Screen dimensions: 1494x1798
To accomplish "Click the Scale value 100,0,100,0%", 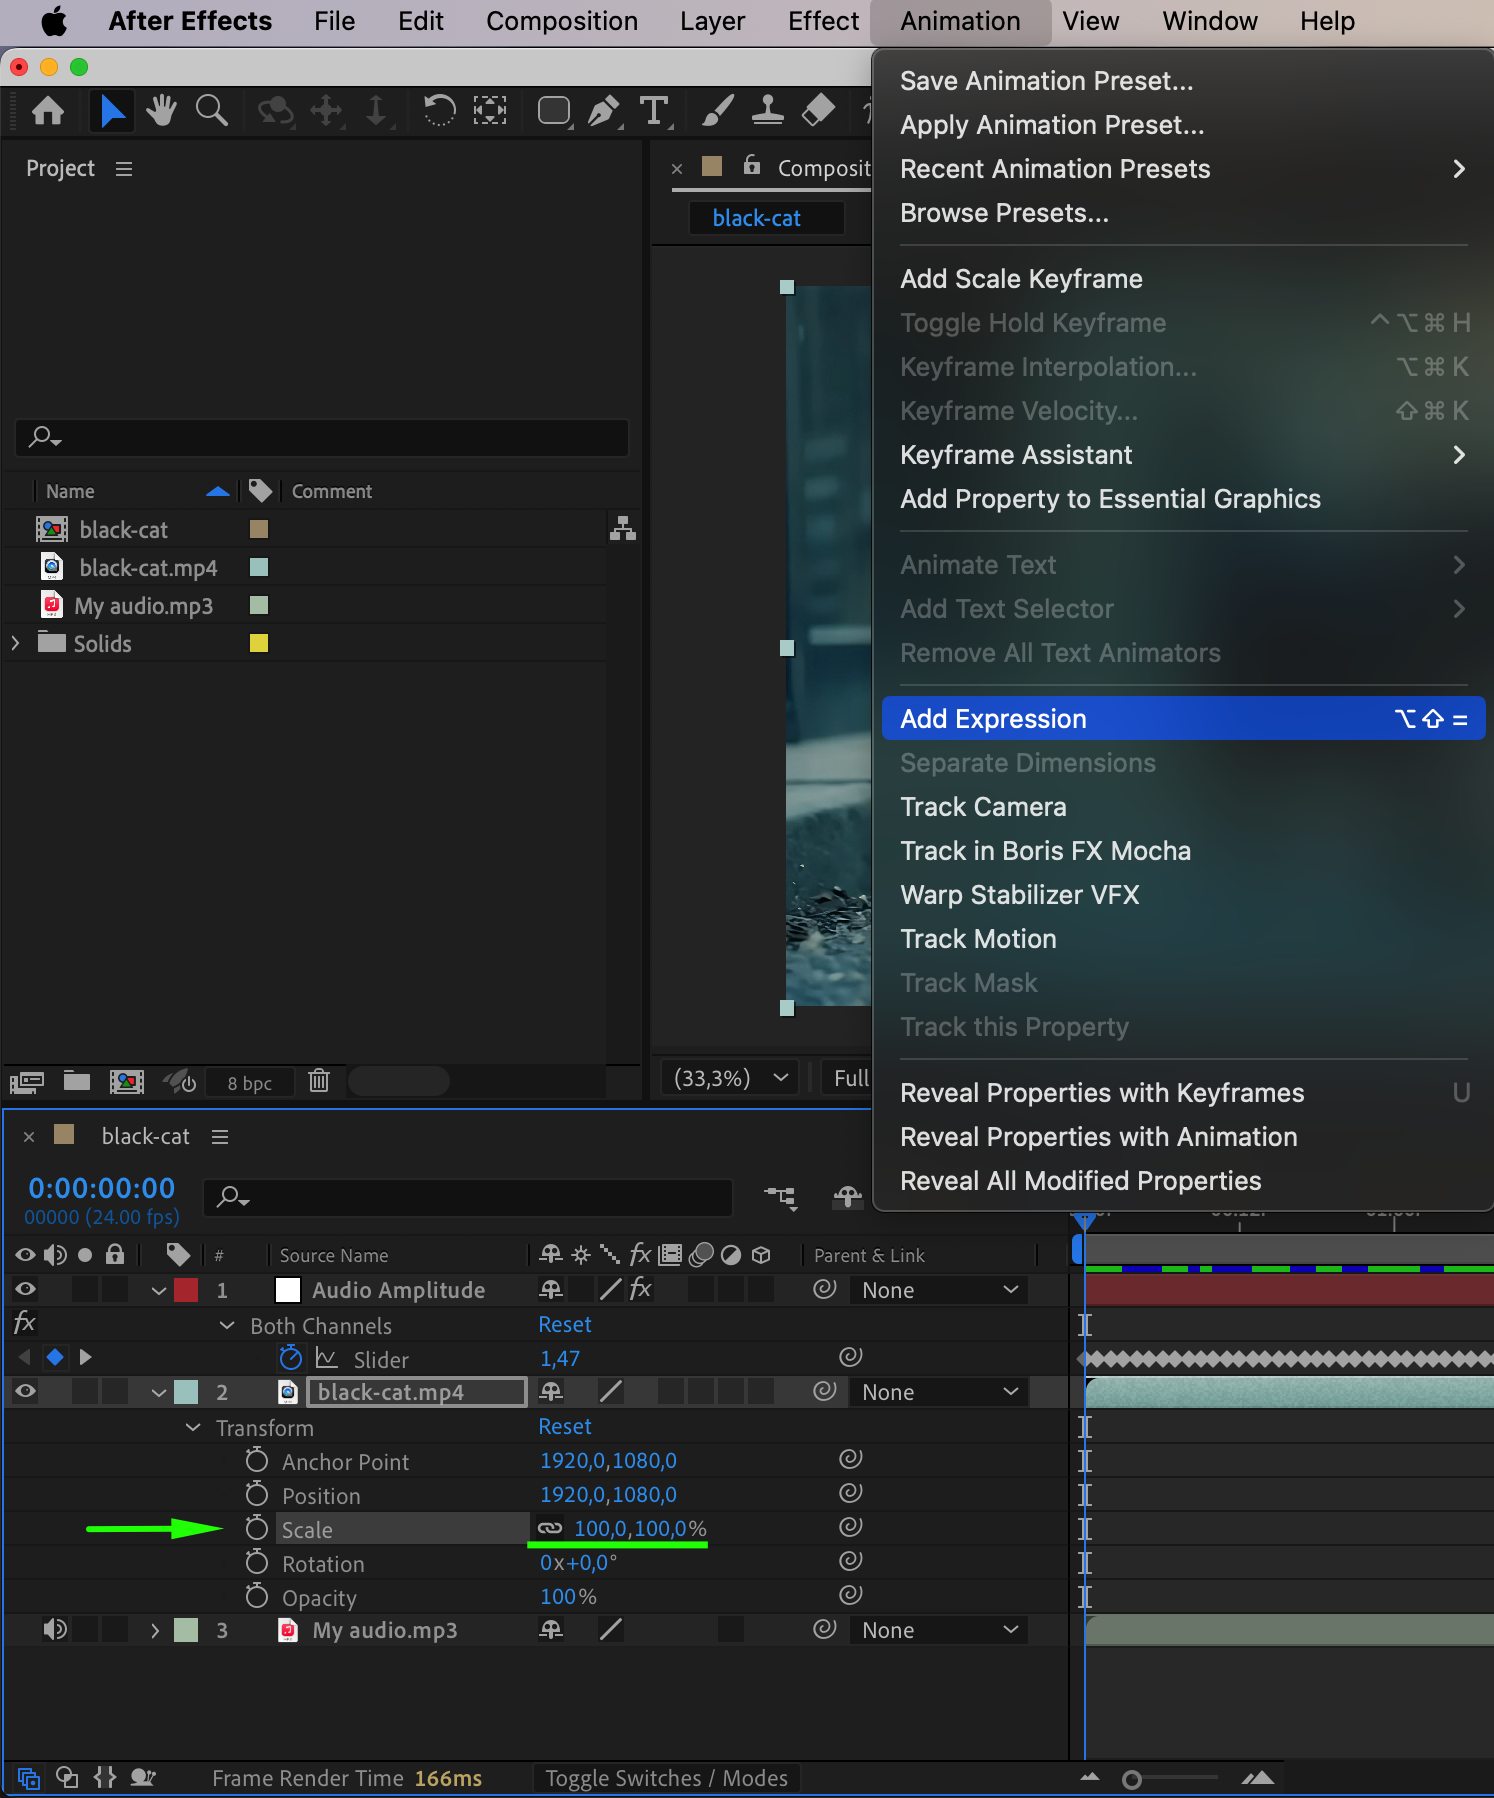I will pos(640,1528).
